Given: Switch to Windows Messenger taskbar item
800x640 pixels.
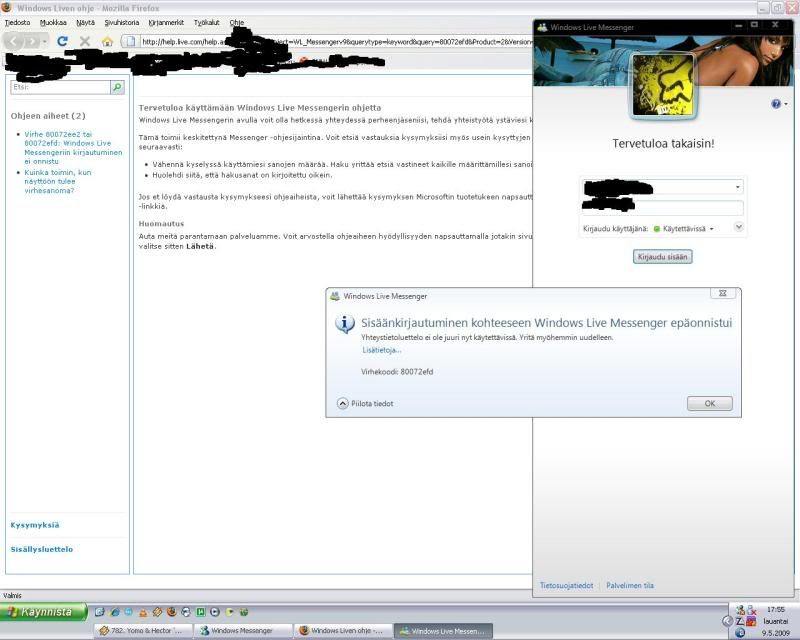Looking at the screenshot, I should [x=243, y=631].
